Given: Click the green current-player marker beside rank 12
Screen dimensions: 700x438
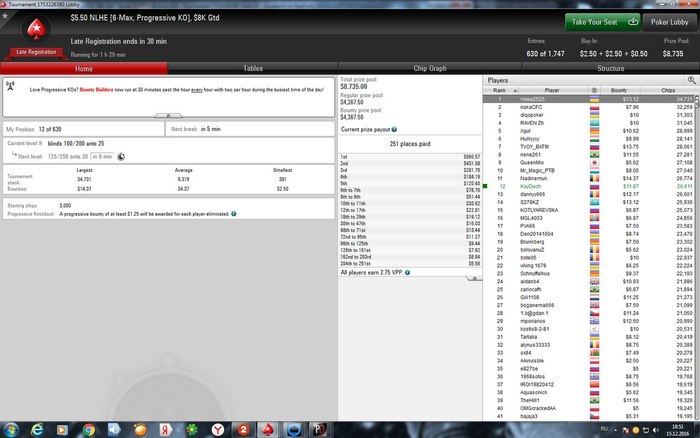Looking at the screenshot, I should click(x=485, y=186).
